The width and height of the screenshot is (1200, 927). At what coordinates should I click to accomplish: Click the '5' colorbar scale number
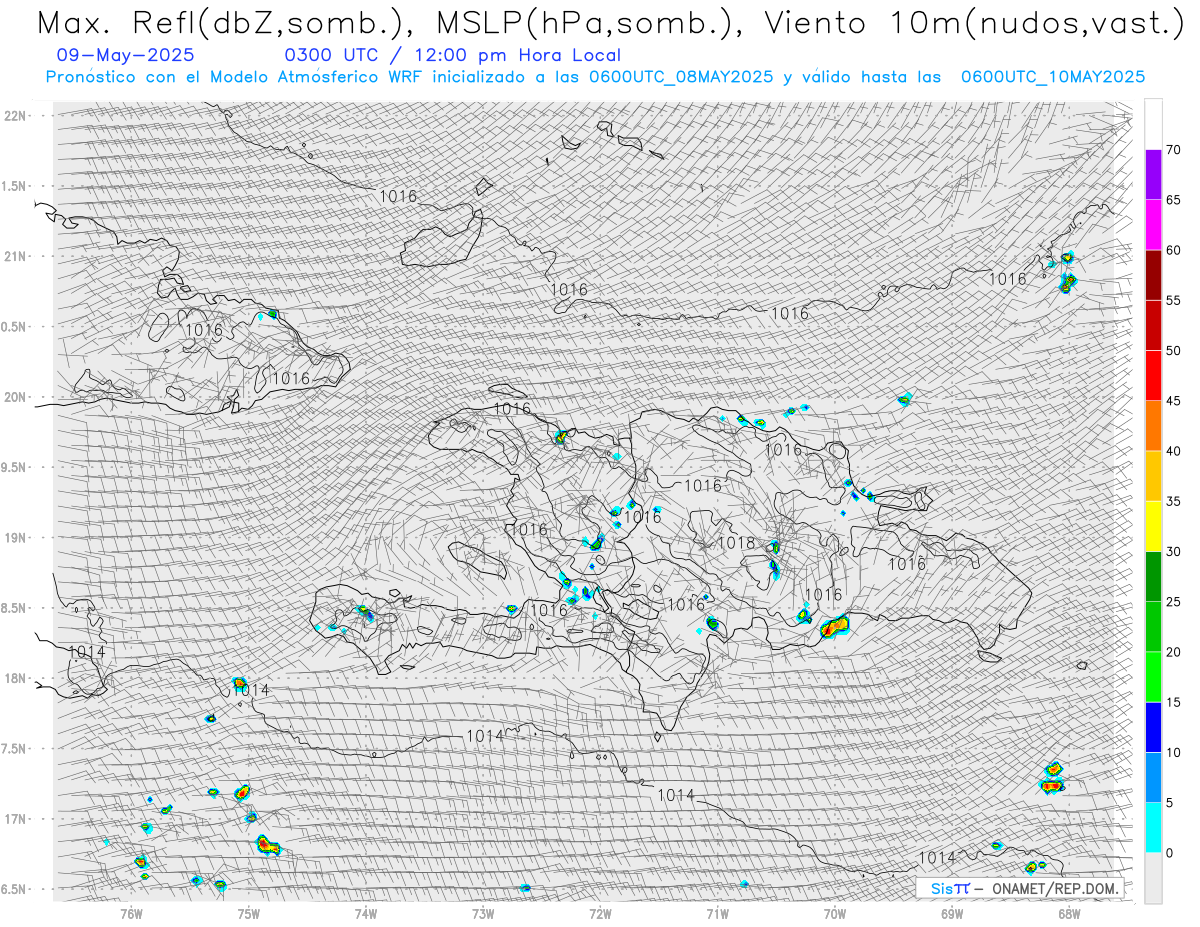click(x=1169, y=803)
